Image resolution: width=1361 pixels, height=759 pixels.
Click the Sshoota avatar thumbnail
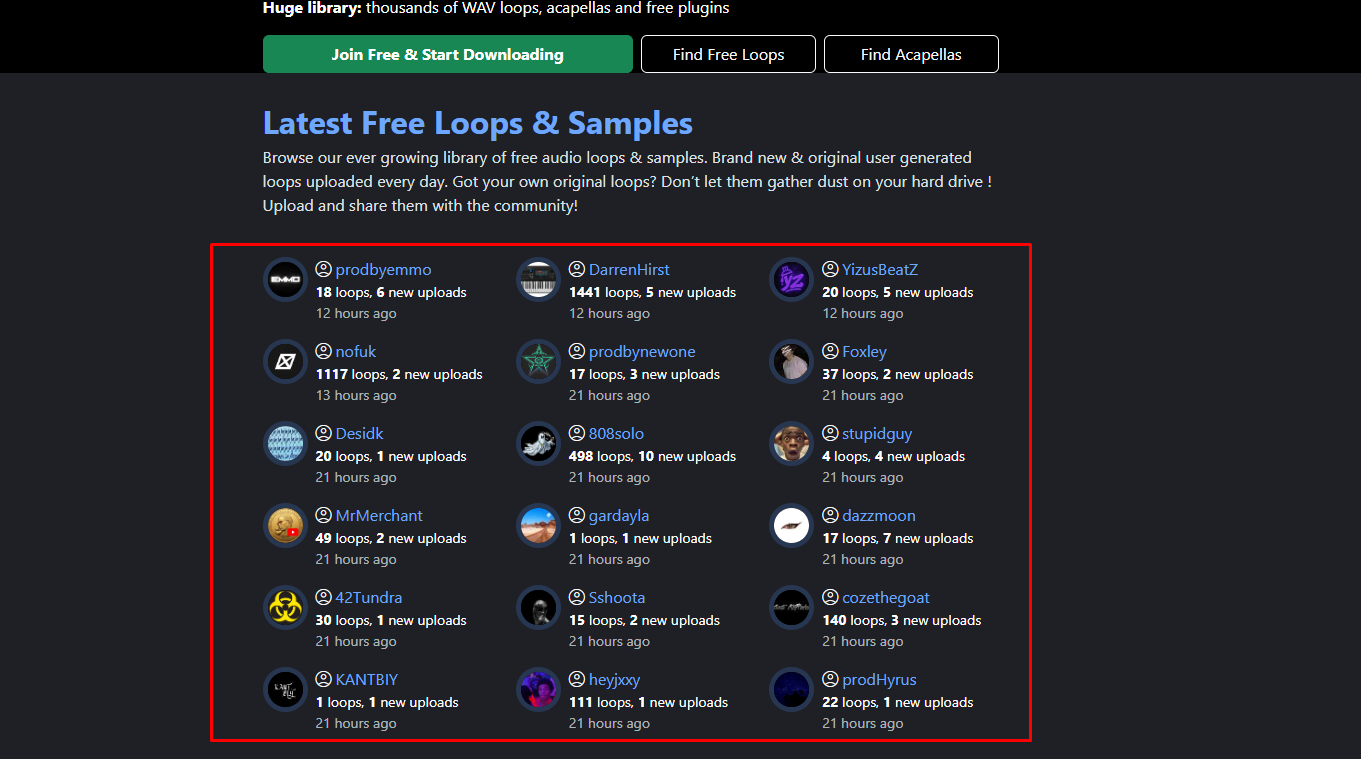(538, 607)
